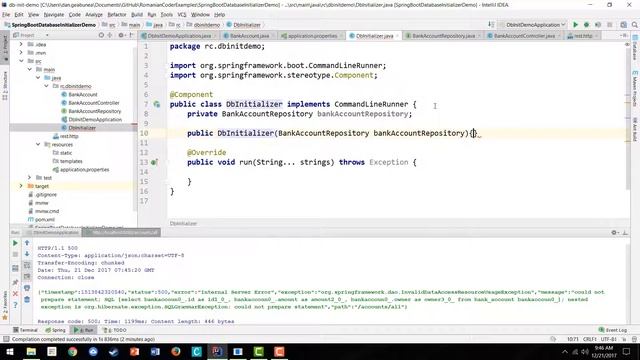
Task: Toggle the Favorites tool window side tab
Action: 5,305
